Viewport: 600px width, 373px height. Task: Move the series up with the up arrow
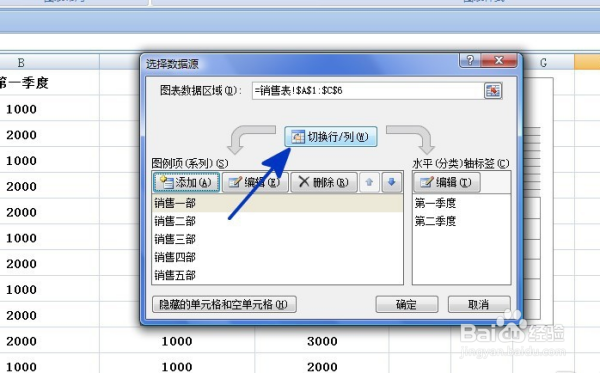[369, 182]
